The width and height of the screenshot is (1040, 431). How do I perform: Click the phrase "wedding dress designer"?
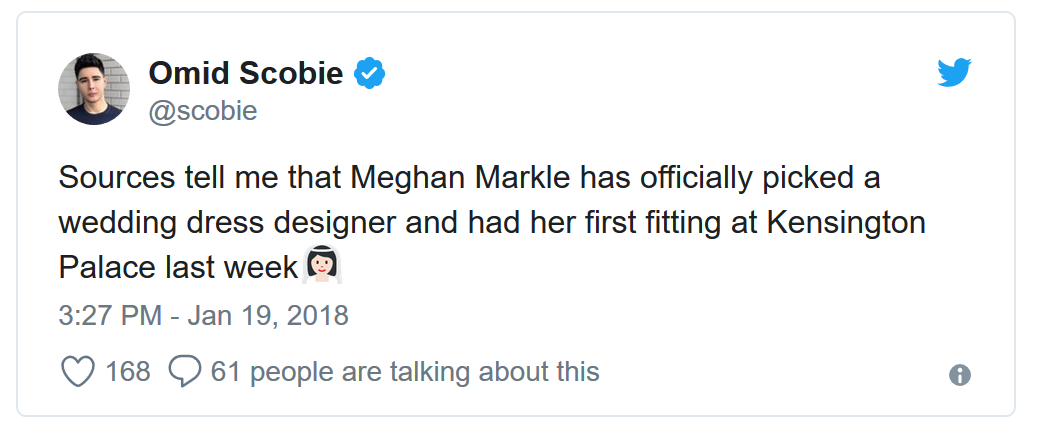(x=228, y=223)
